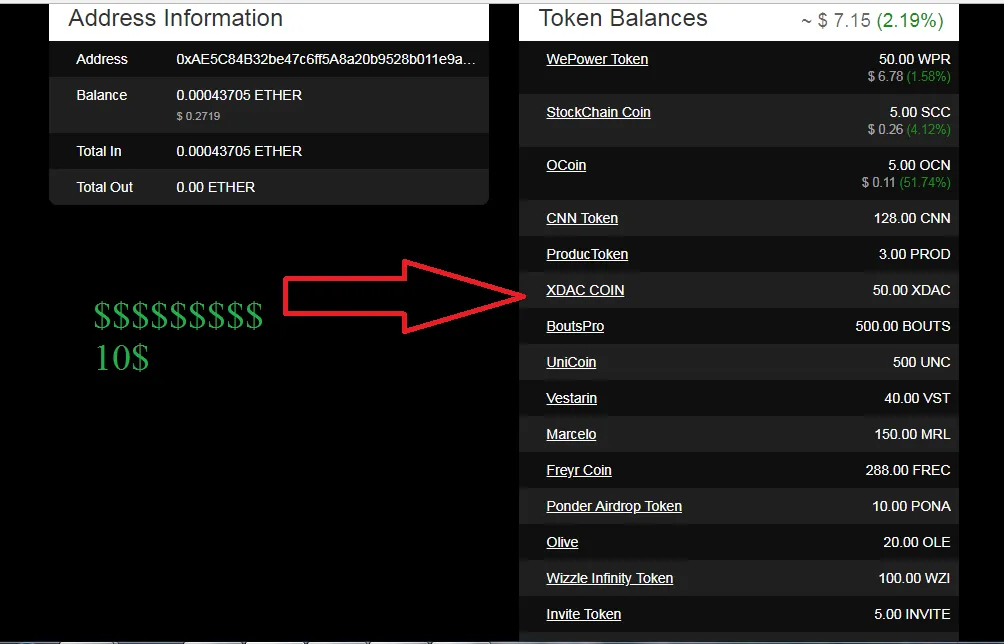Image resolution: width=1004 pixels, height=644 pixels.
Task: Select the 50.00 XDAC balance
Action: pyautogui.click(x=911, y=290)
